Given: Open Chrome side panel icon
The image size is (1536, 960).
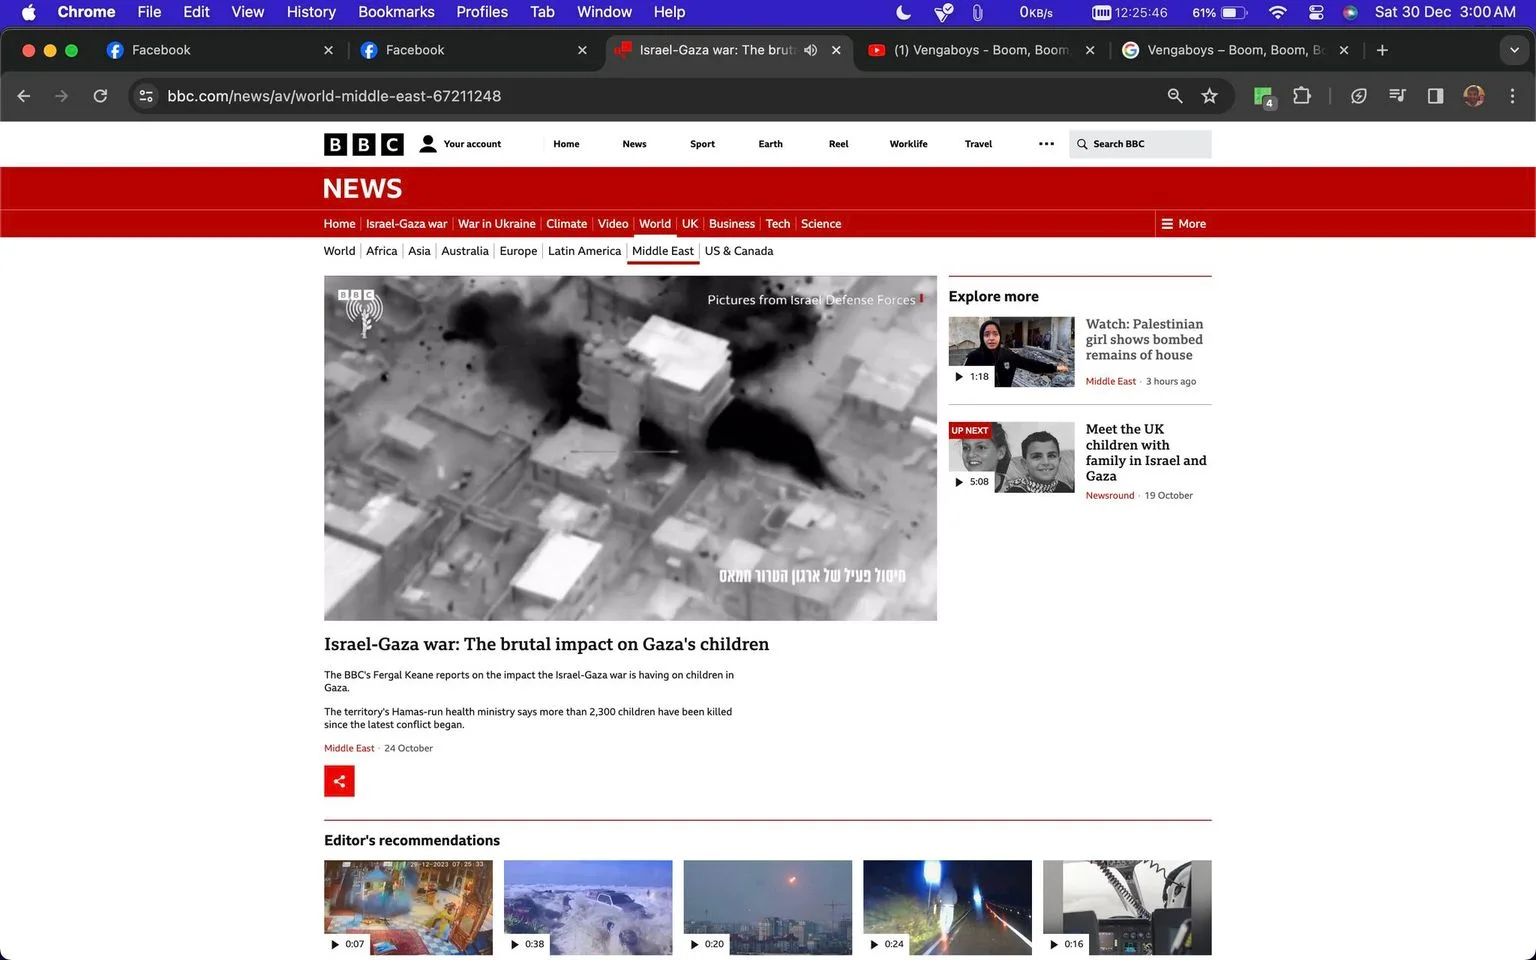Looking at the screenshot, I should coord(1435,96).
